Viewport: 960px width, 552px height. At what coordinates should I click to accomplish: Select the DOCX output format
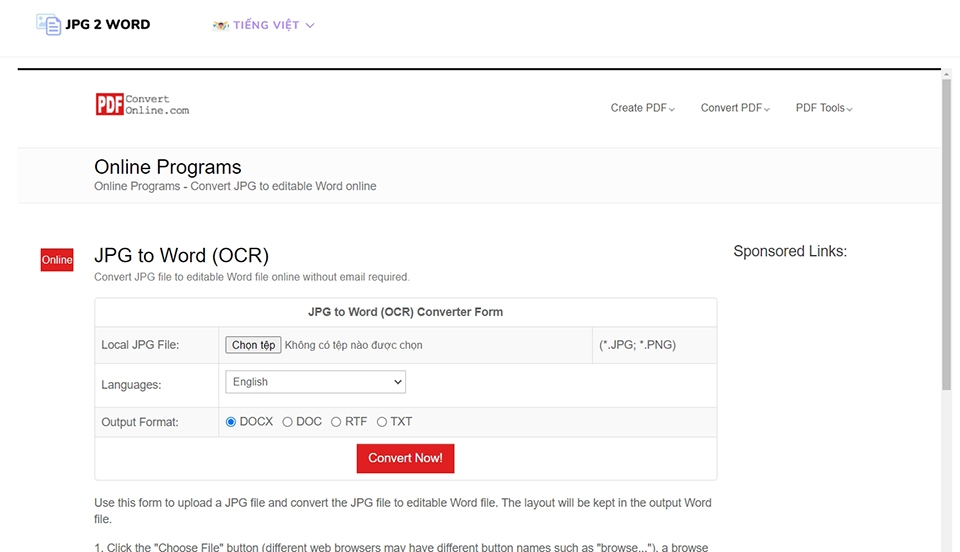[231, 422]
